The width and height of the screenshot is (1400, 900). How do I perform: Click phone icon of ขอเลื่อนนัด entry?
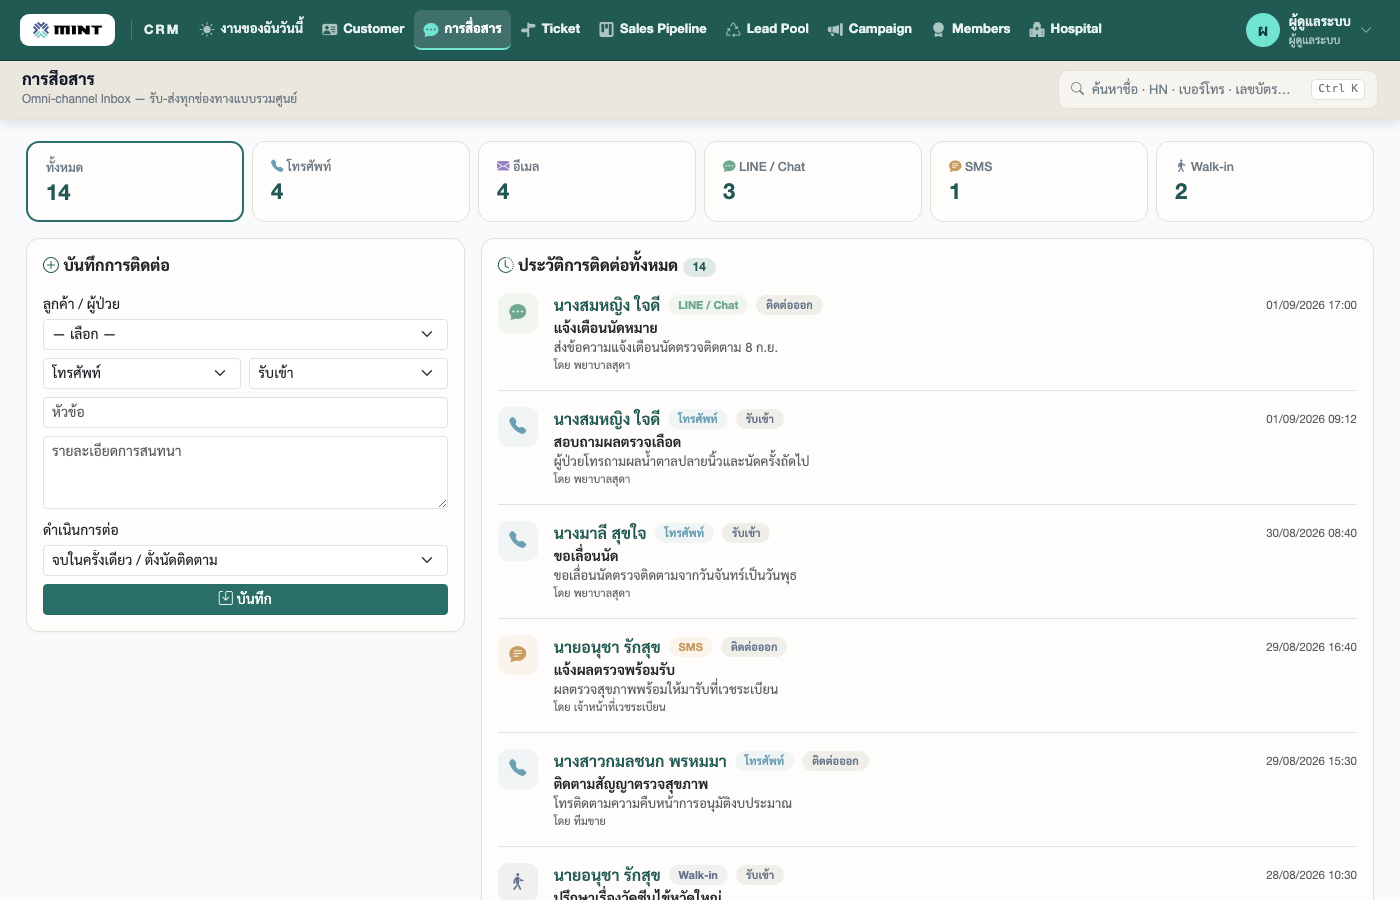(518, 541)
